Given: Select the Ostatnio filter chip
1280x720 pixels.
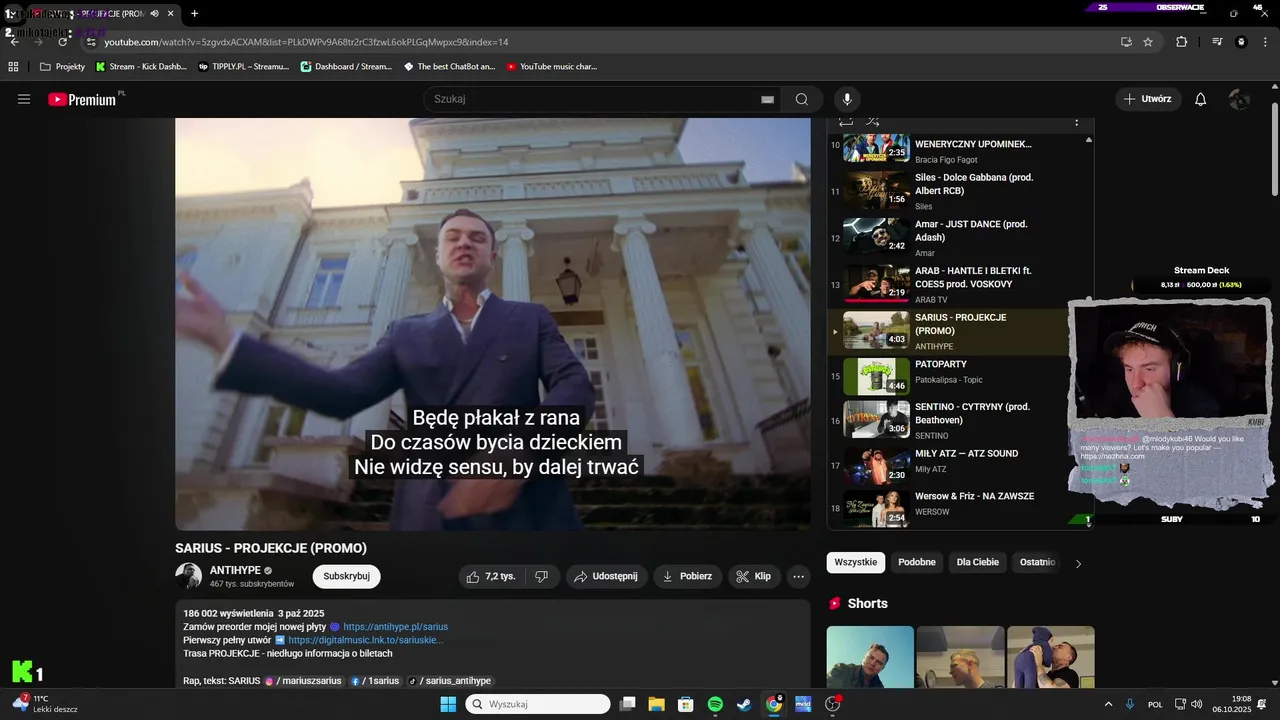Looking at the screenshot, I should tap(1036, 562).
